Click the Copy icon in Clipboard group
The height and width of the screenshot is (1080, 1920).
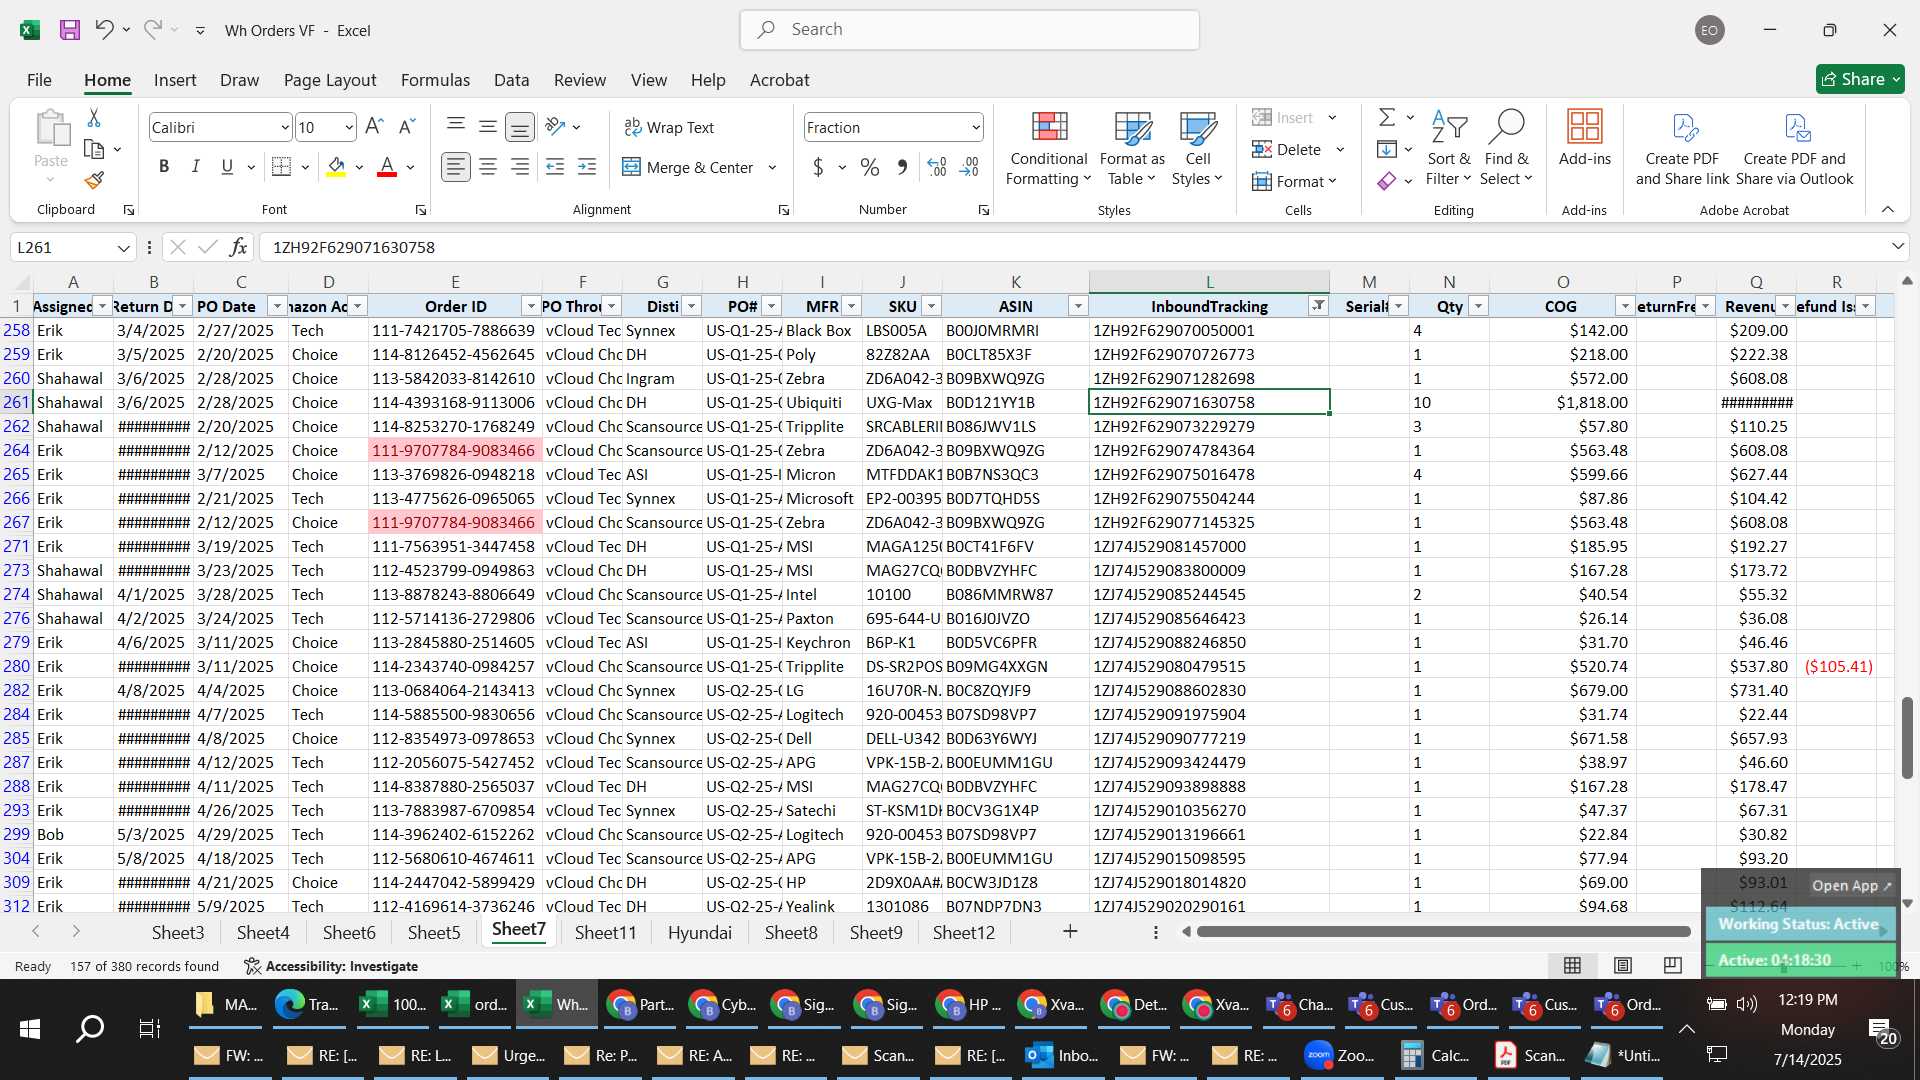[x=94, y=150]
